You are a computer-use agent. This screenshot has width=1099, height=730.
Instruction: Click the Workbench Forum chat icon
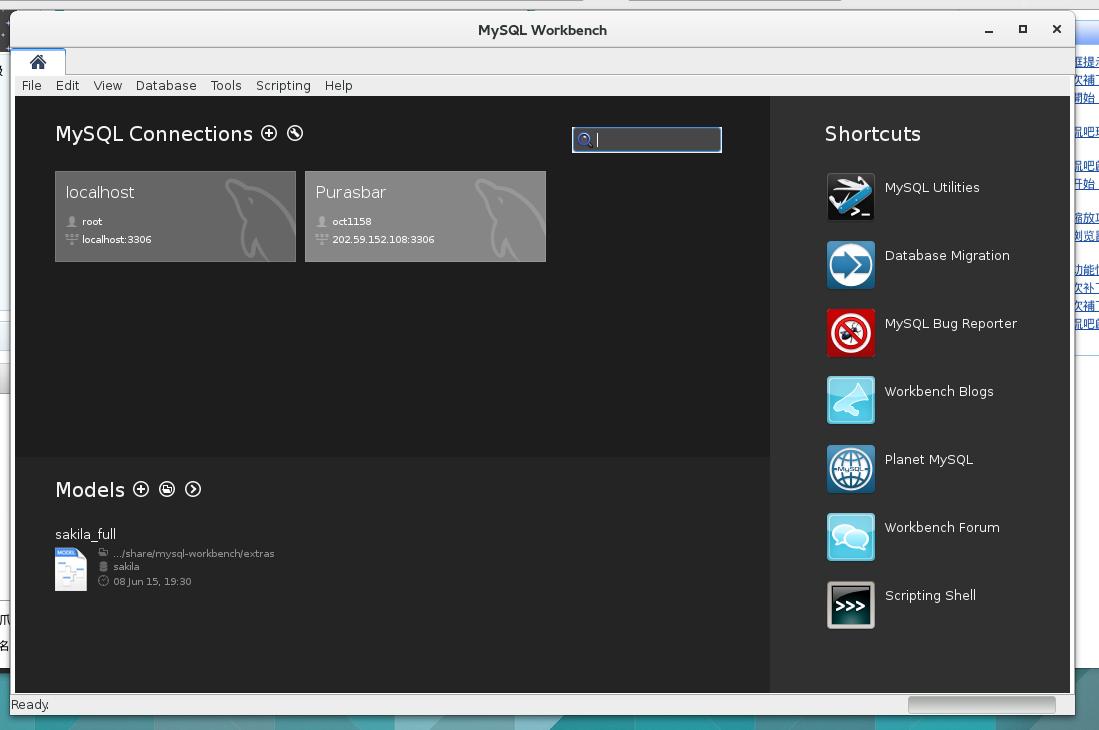pos(851,536)
